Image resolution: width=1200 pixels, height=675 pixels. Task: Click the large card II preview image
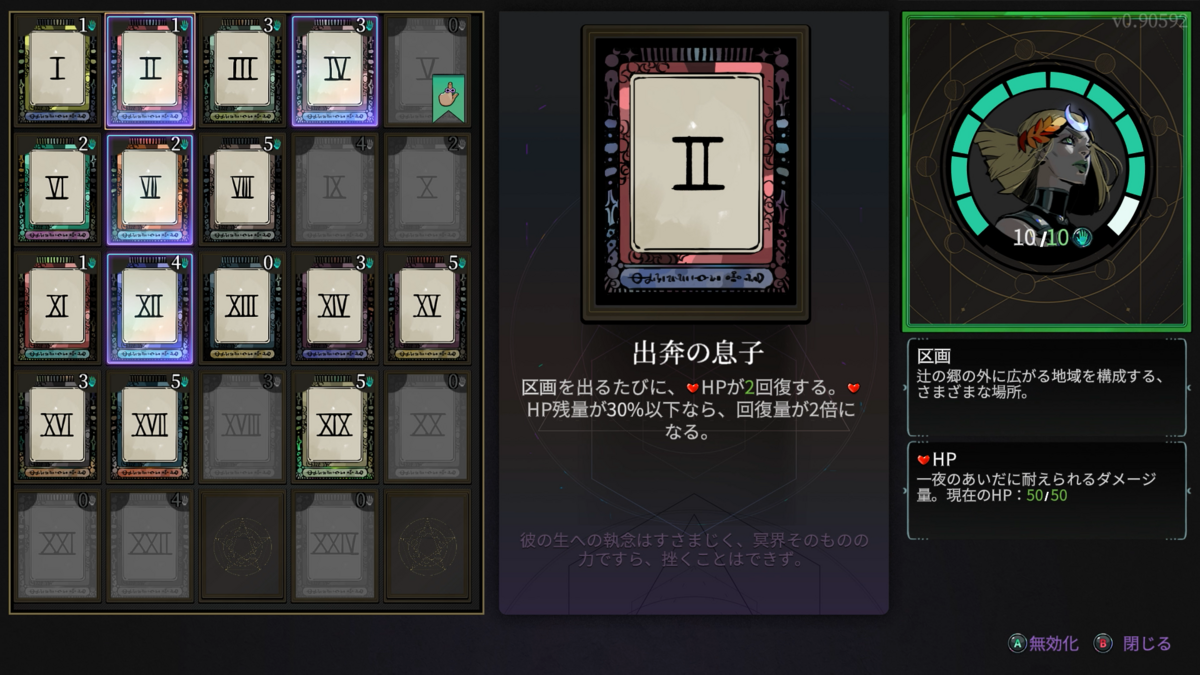tap(696, 173)
